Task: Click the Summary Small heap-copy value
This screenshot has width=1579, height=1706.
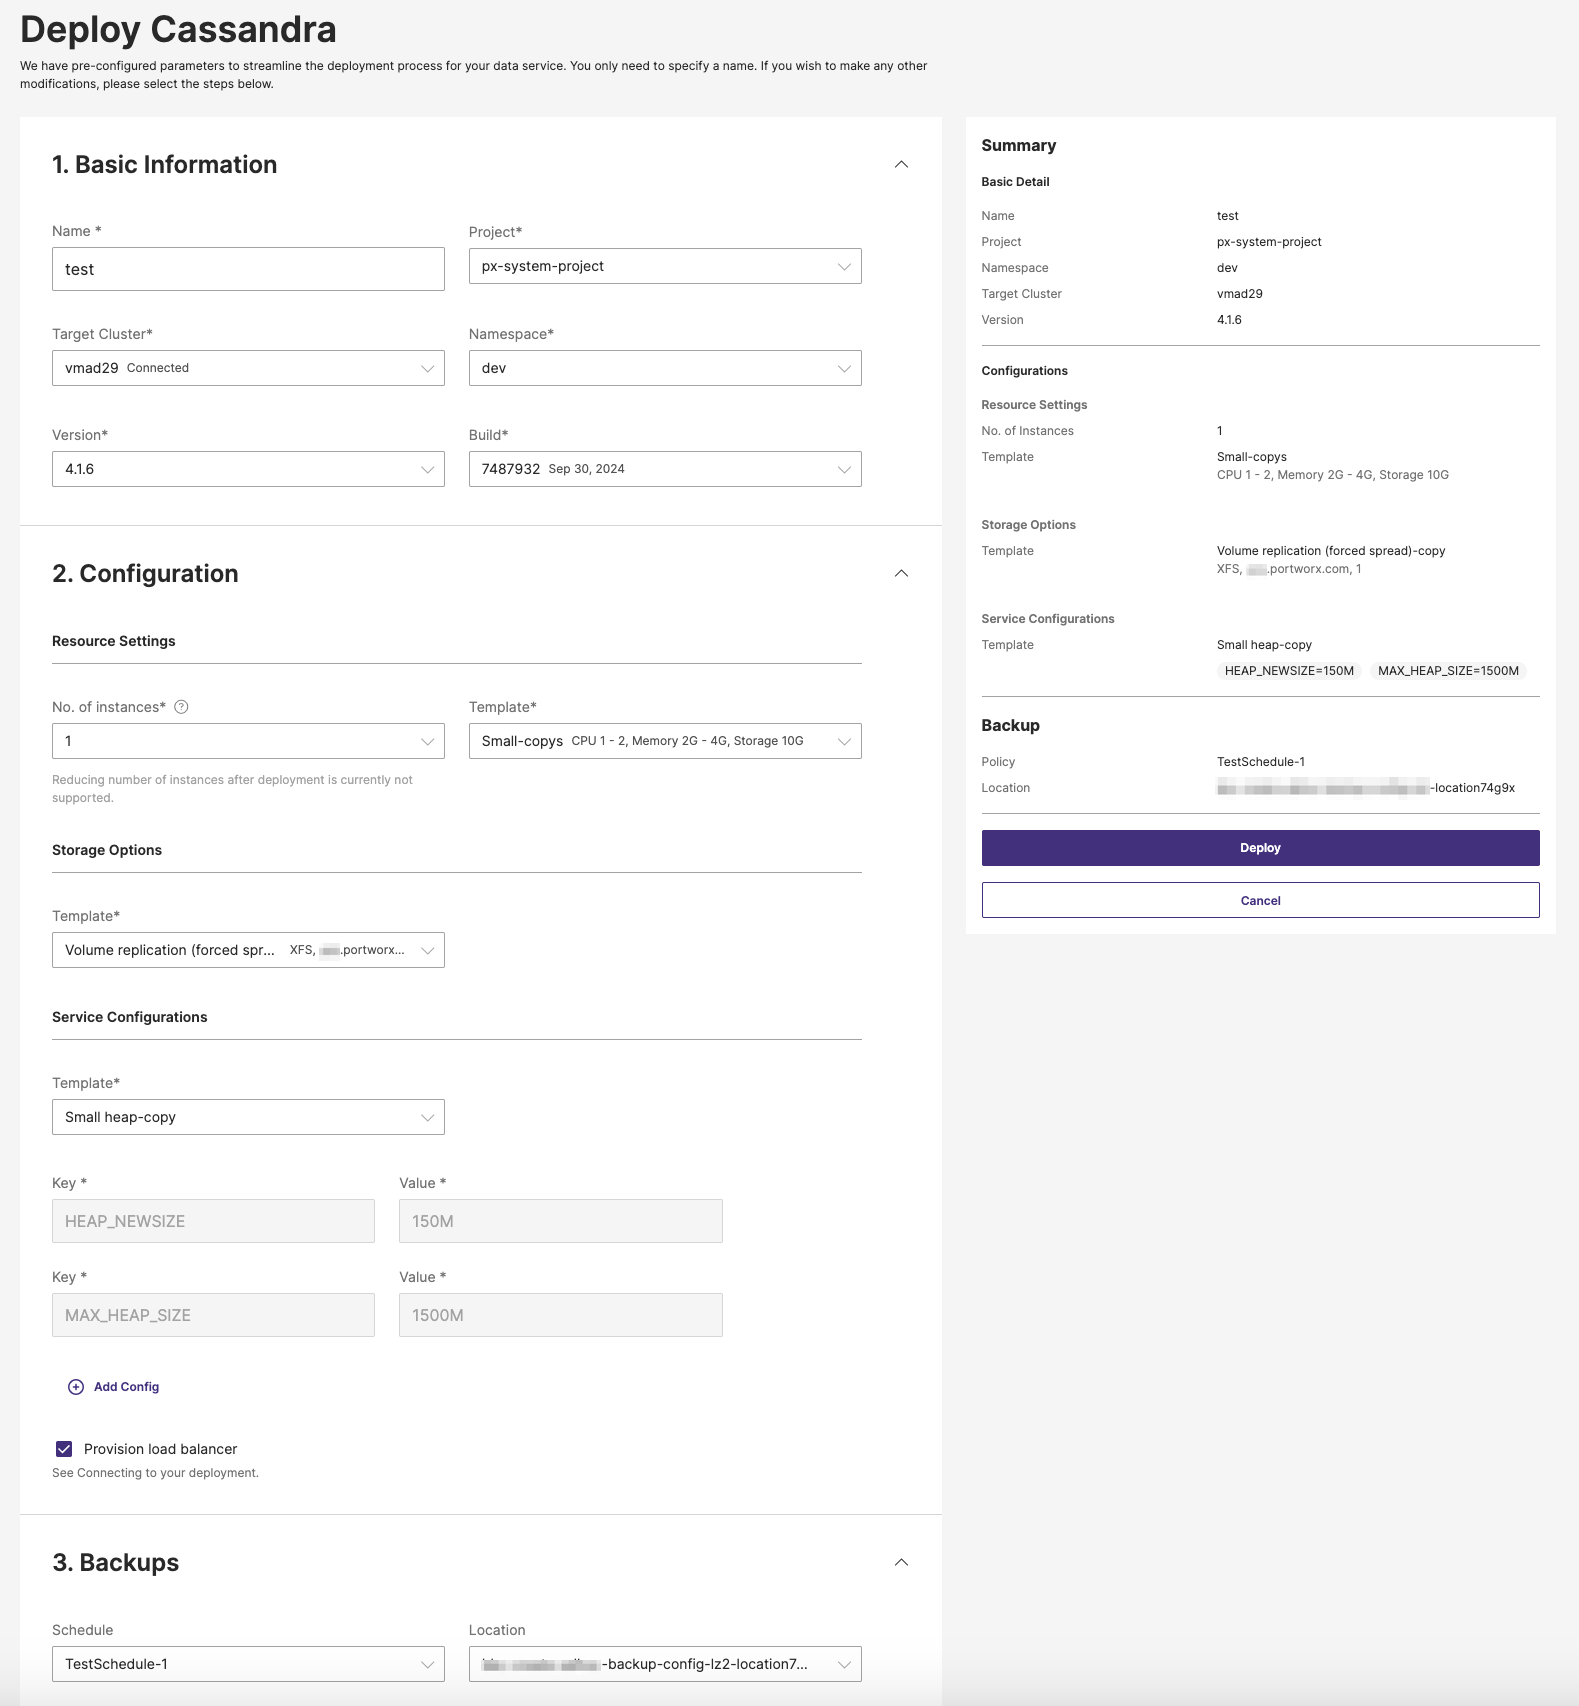Action: (1264, 645)
